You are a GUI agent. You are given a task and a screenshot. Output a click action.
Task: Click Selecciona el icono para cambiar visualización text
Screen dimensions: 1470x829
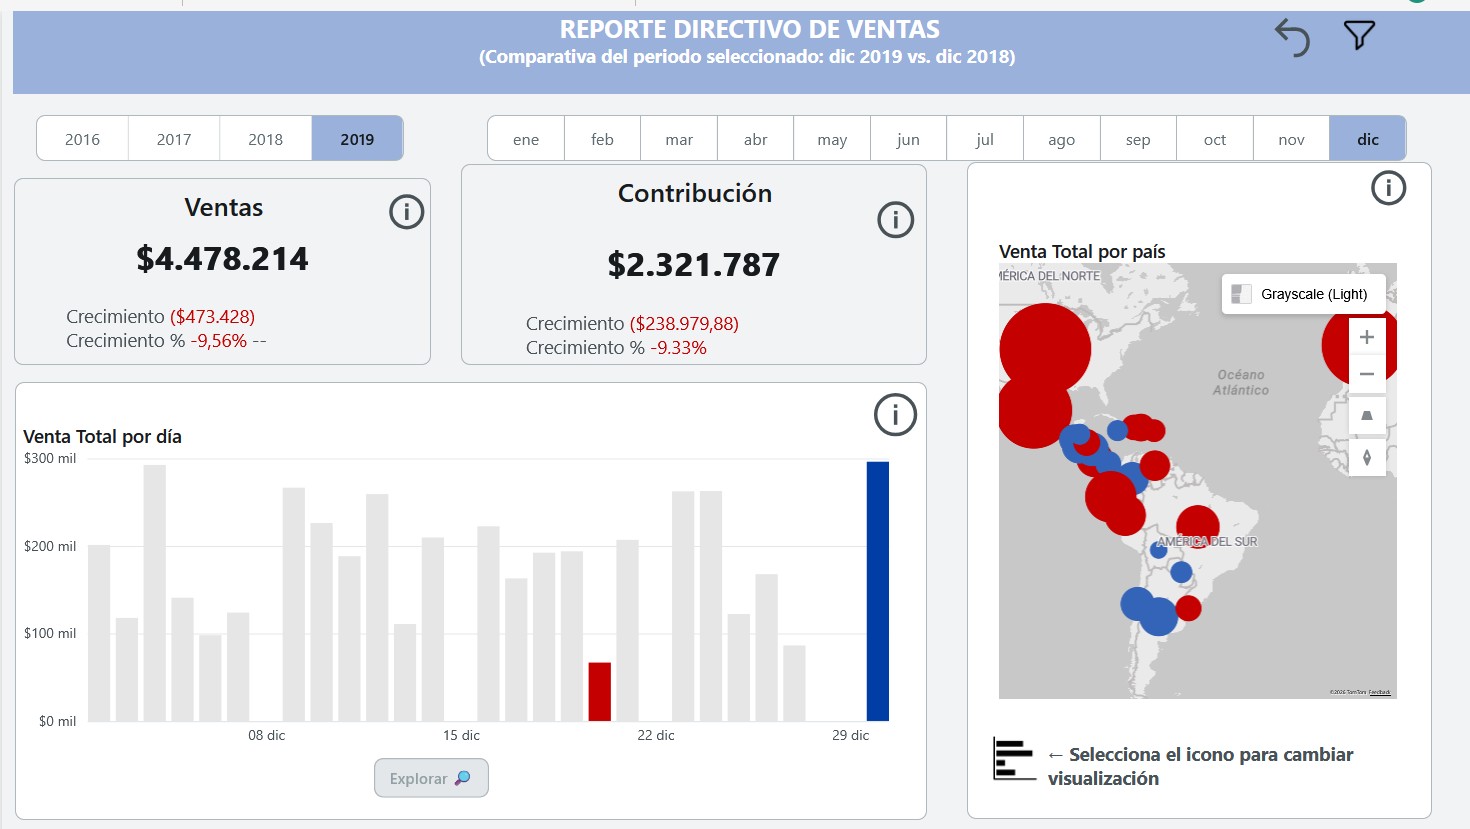click(x=1200, y=767)
